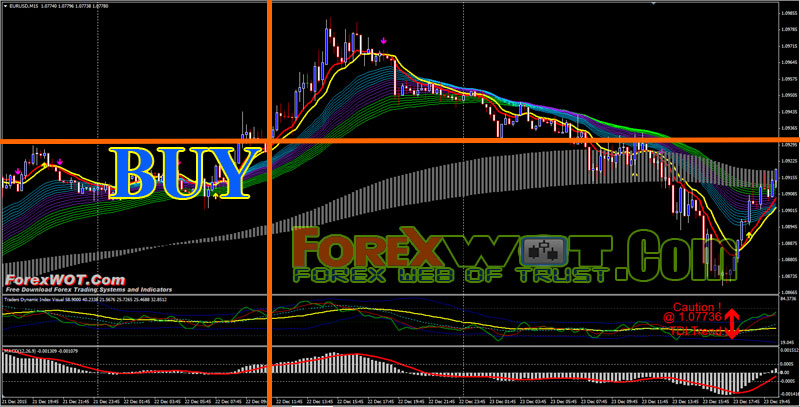
Task: Click the '23 Dec 09:45' time axis label
Action: click(x=626, y=400)
